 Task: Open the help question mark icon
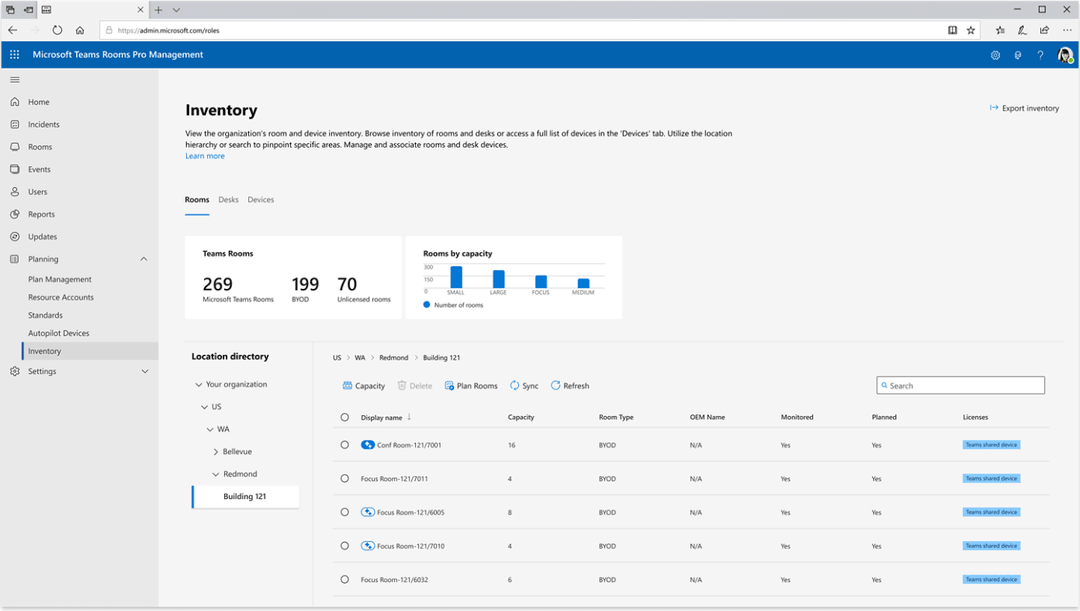[x=1040, y=55]
